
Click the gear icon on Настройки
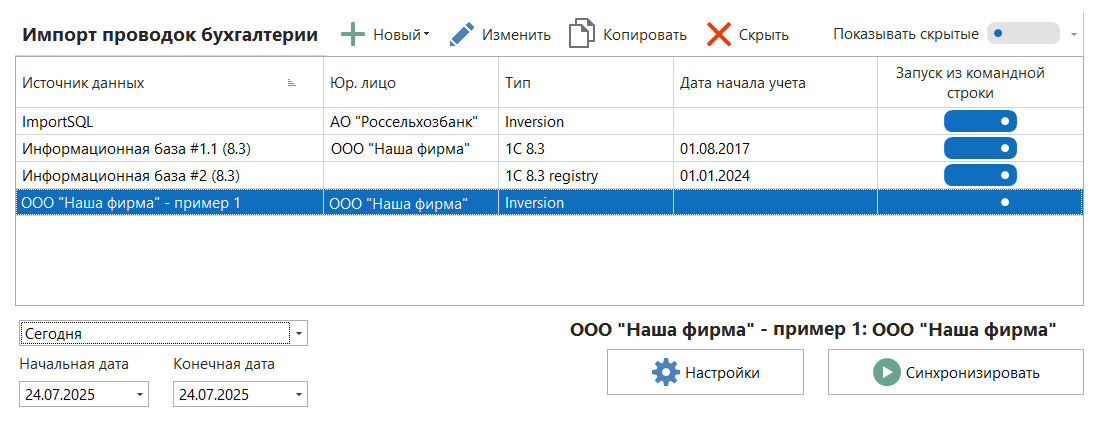click(x=665, y=373)
